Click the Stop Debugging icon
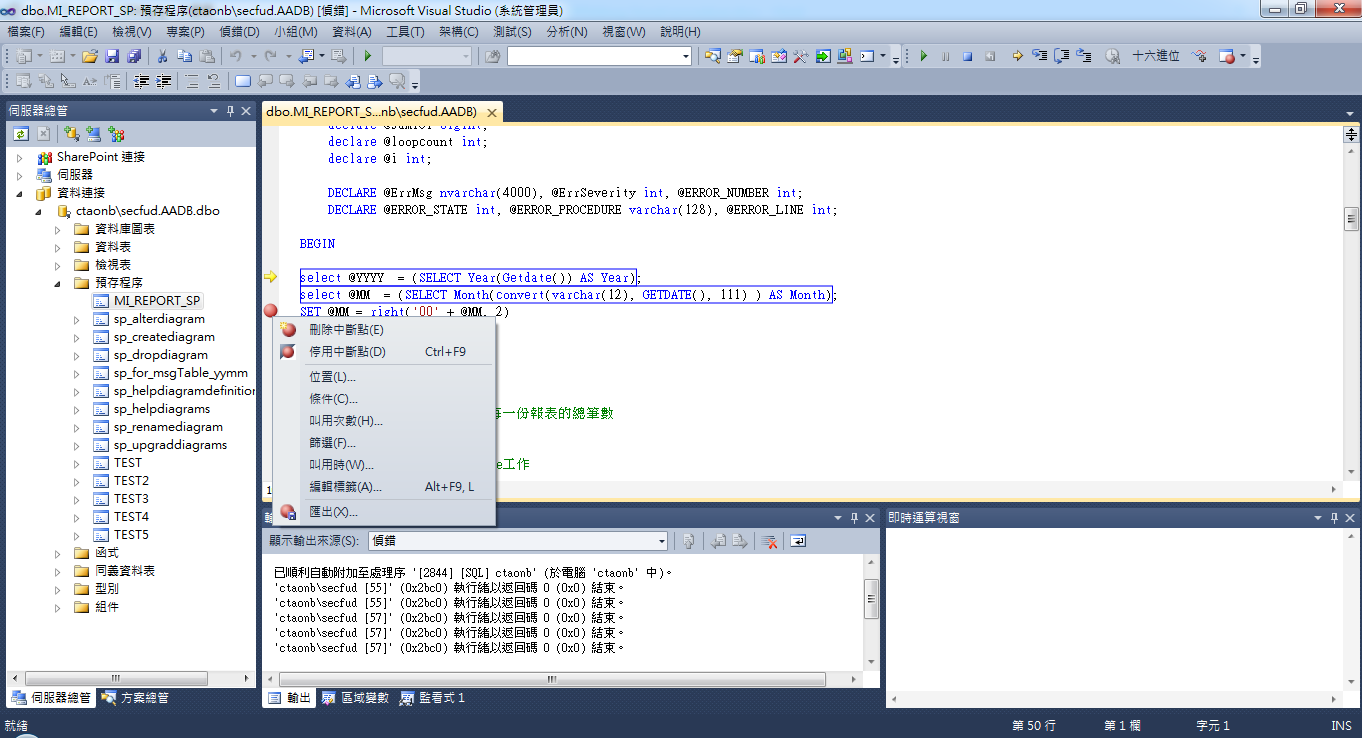Viewport: 1362px width, 738px height. pos(969,56)
